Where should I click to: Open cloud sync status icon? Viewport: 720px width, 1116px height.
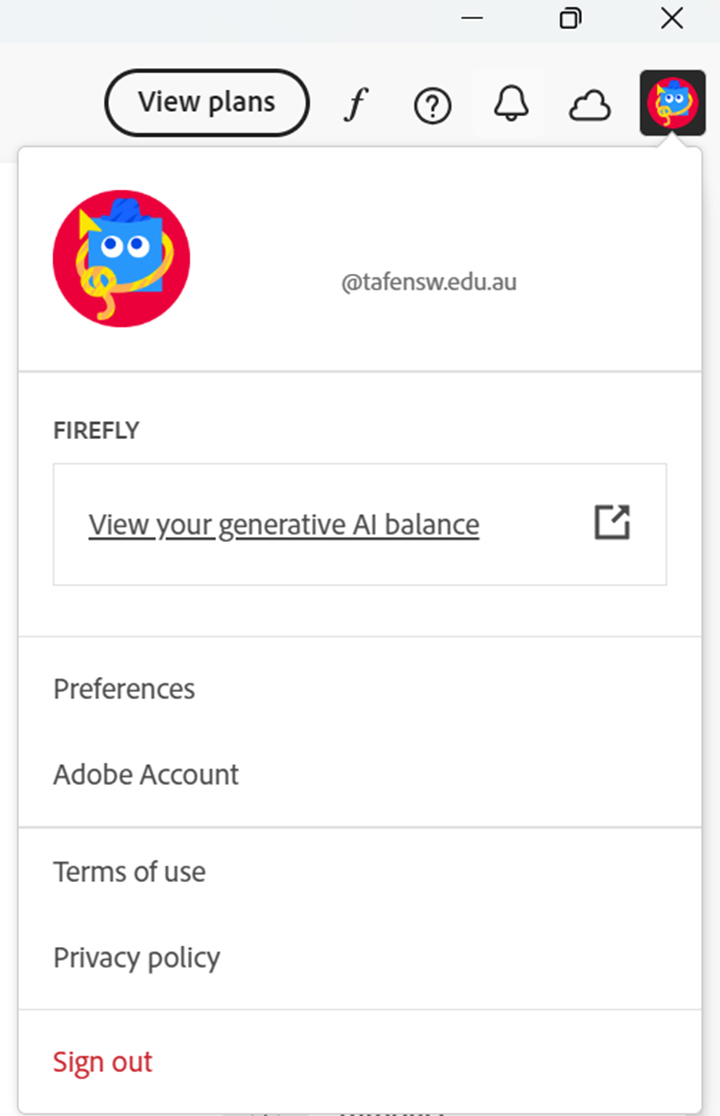pos(589,105)
